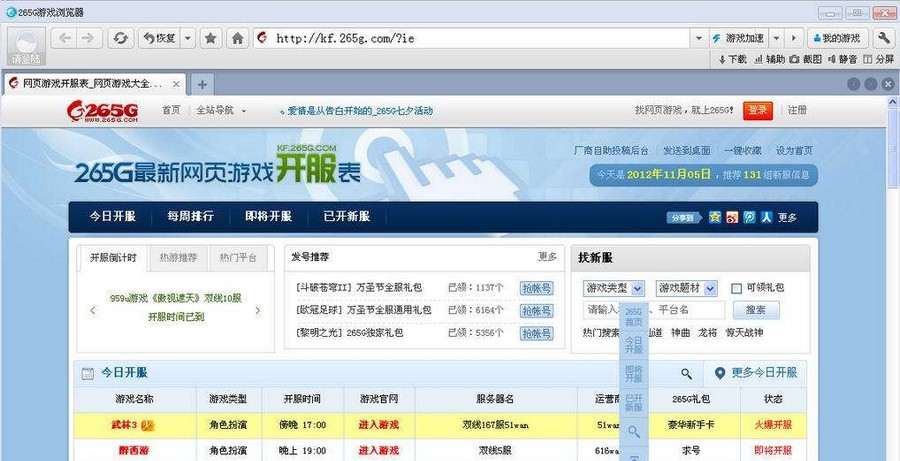Click the 请登陆 avatar to log in
Viewport: 900px width, 461px height.
click(x=26, y=45)
